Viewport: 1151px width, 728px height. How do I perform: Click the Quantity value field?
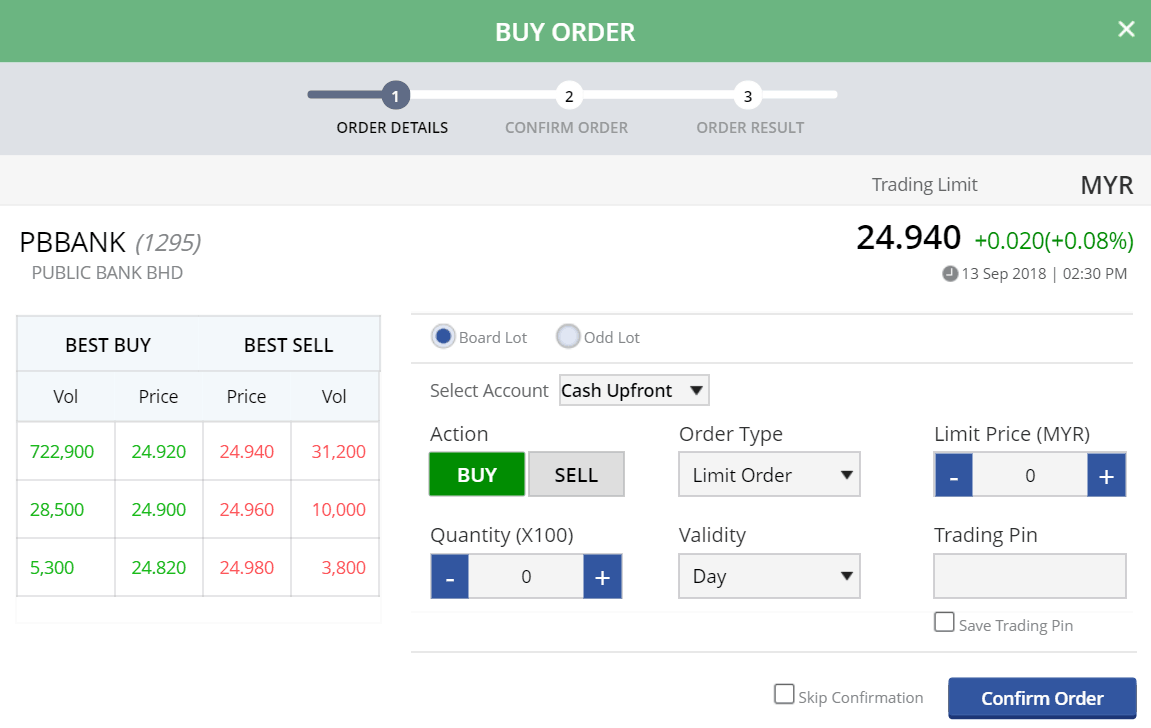(x=526, y=577)
